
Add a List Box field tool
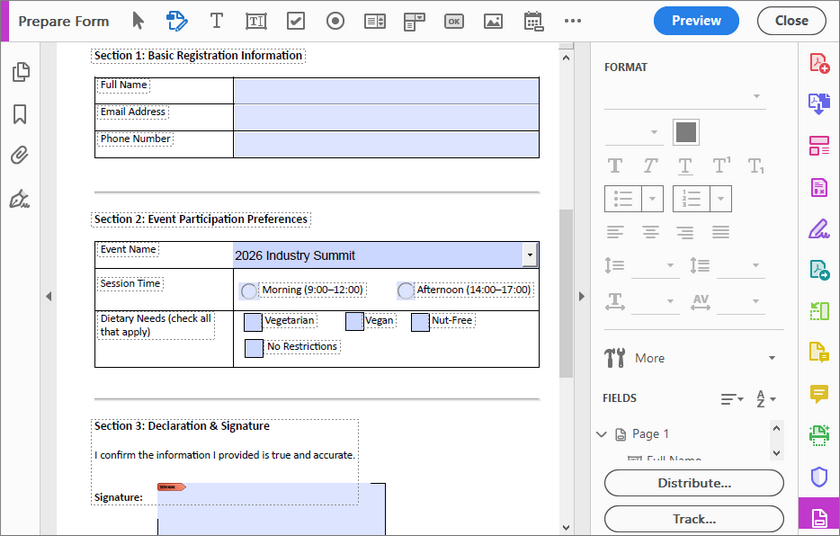(375, 21)
